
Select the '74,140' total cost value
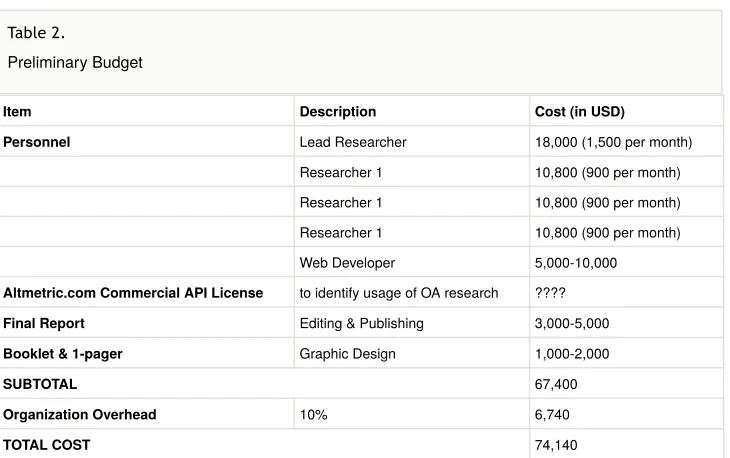pos(556,445)
